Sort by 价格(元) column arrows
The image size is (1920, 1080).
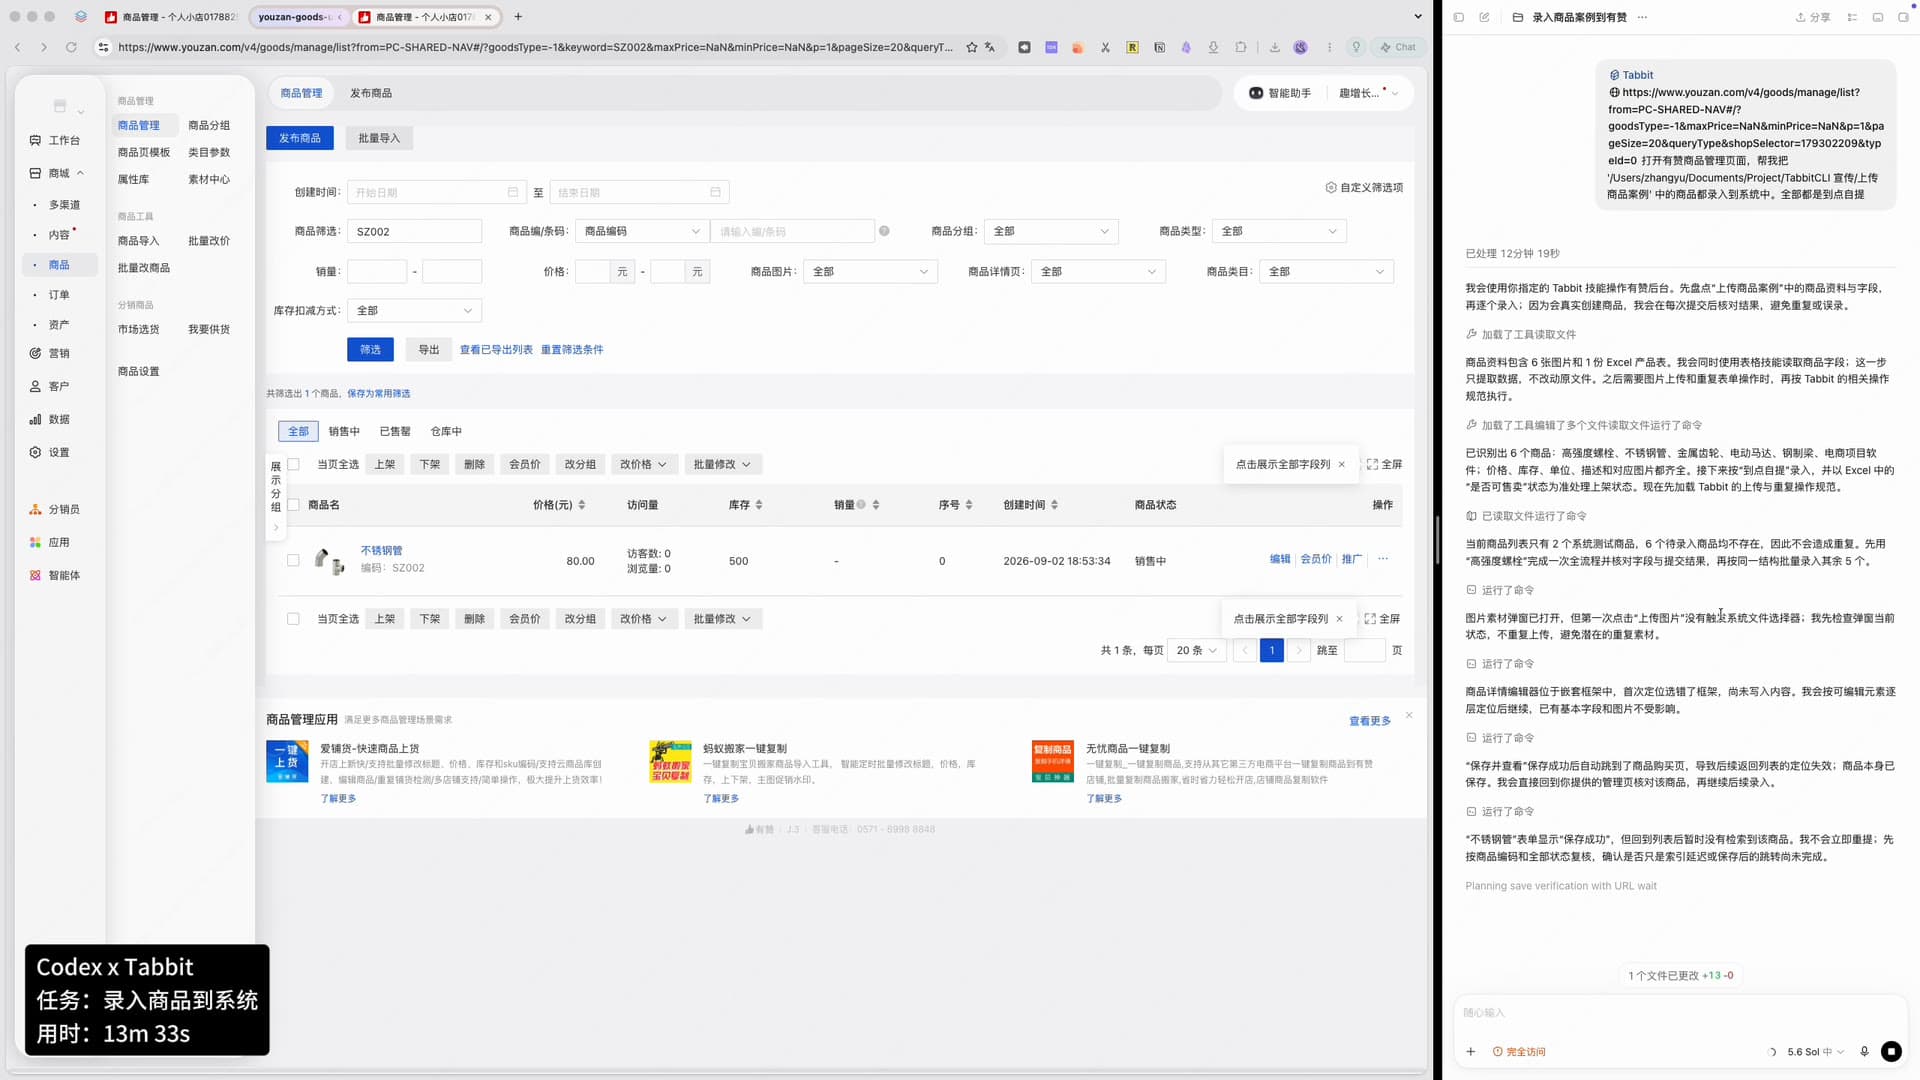(581, 505)
